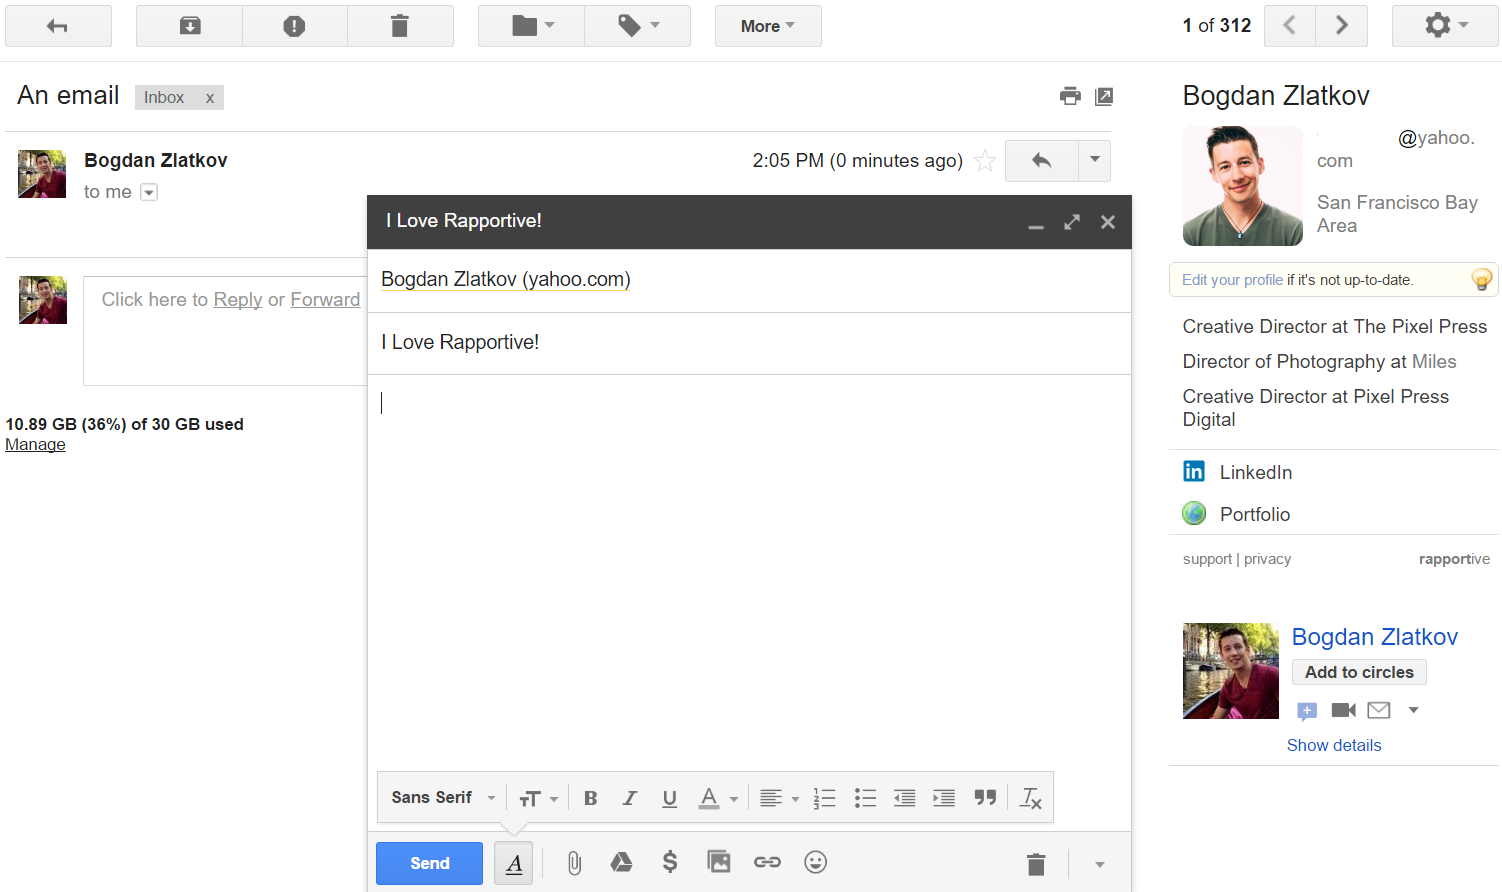1502x892 pixels.
Task: Expand more reply options dropdown arrow
Action: click(1095, 161)
